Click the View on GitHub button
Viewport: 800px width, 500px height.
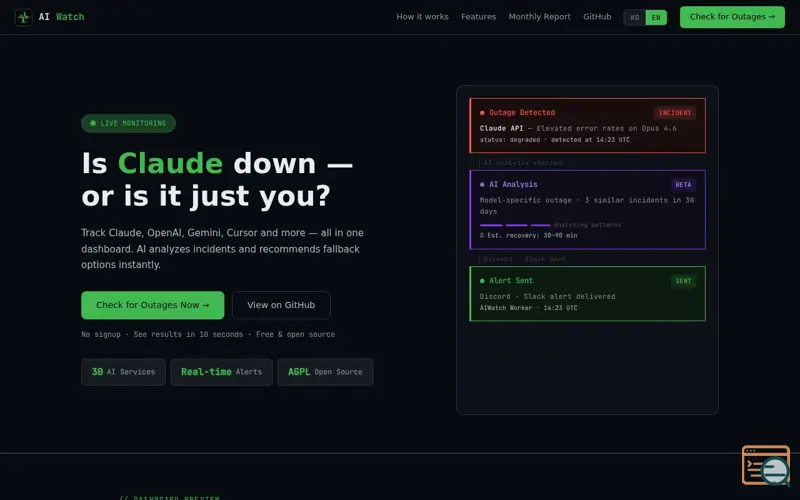click(281, 305)
